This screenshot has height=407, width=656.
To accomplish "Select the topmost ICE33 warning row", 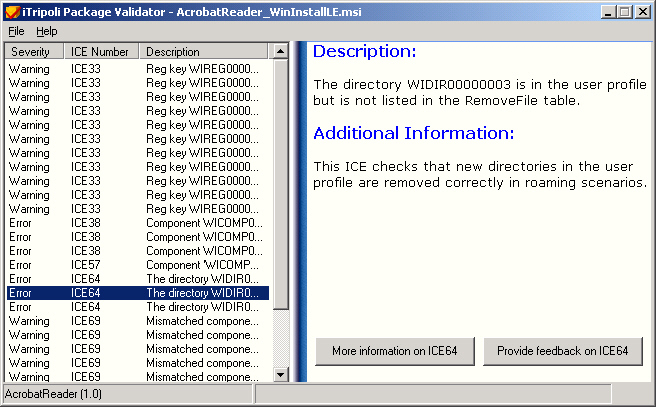I will tap(137, 69).
